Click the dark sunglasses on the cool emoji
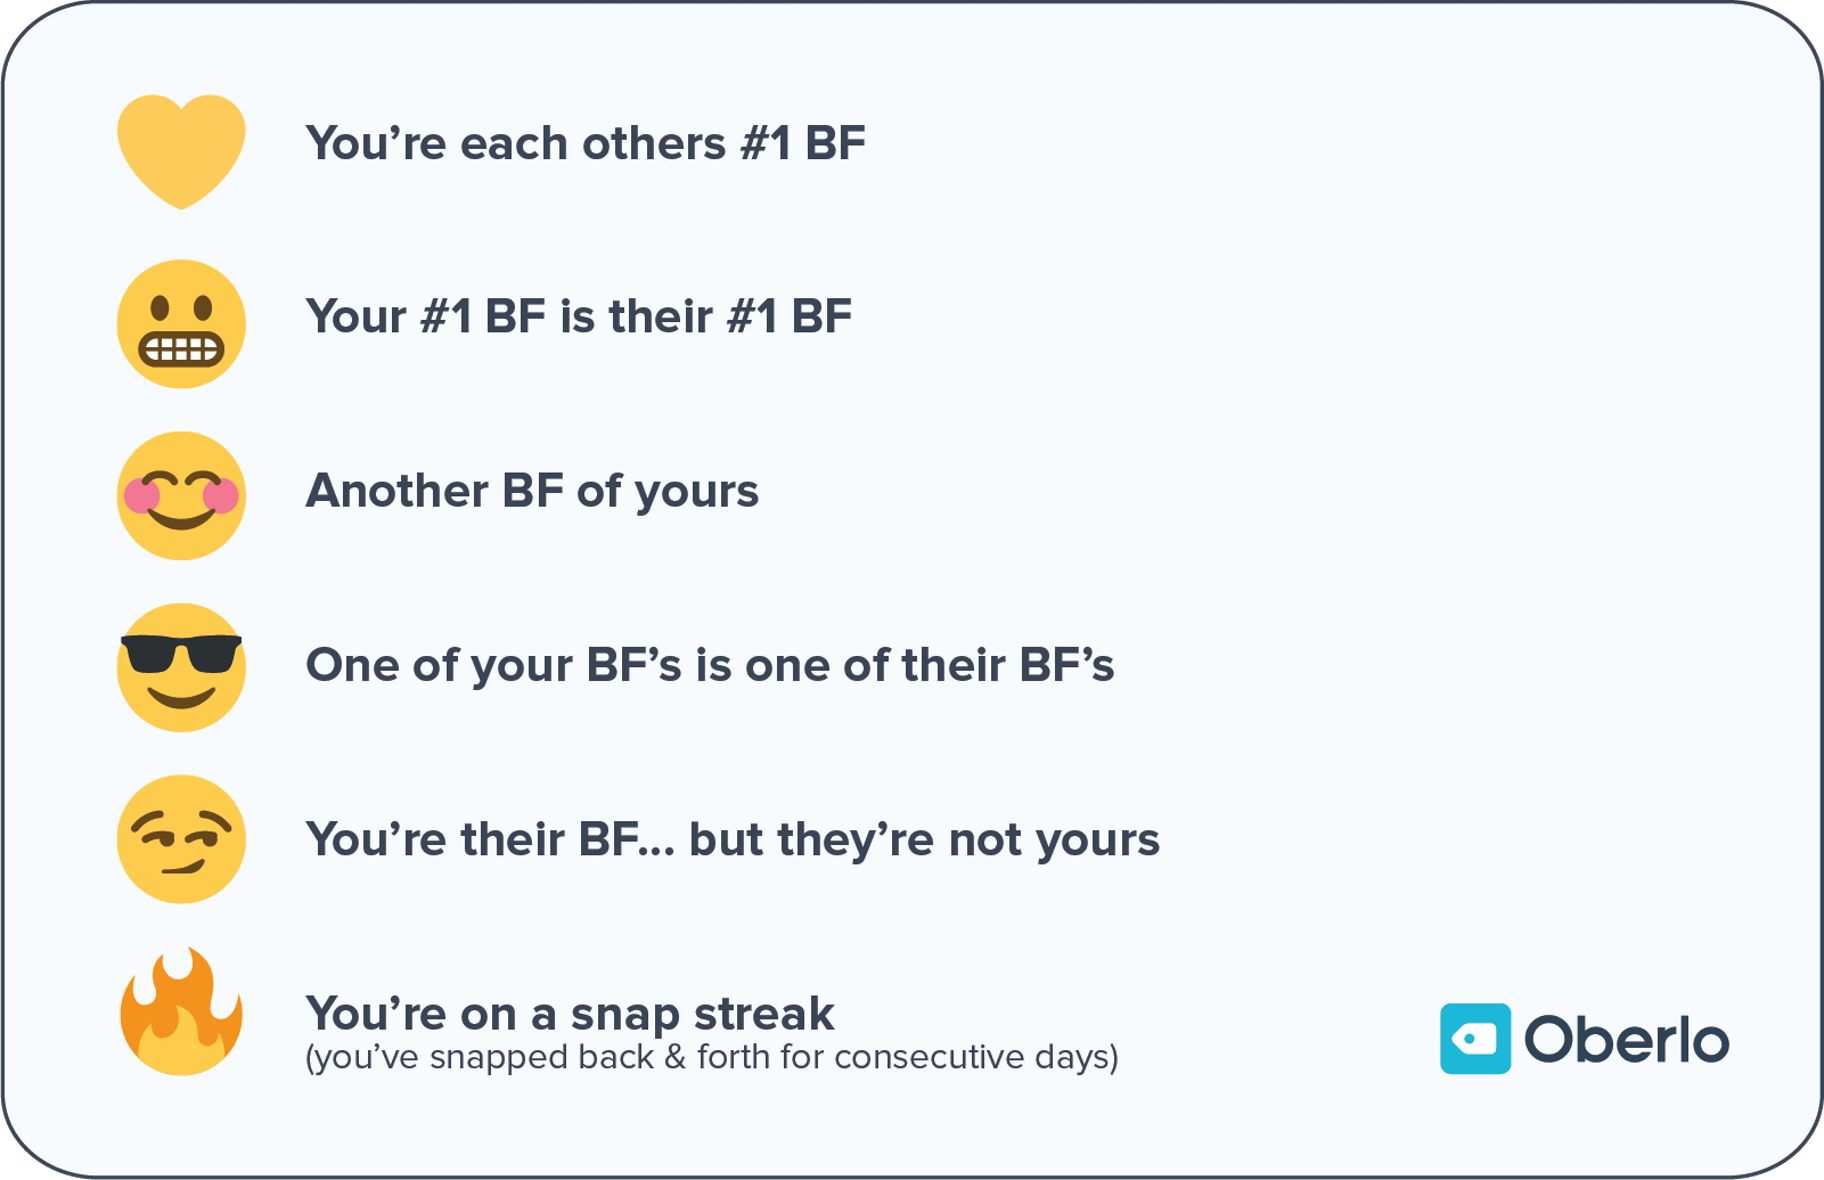Image resolution: width=1824 pixels, height=1180 pixels. [x=181, y=653]
